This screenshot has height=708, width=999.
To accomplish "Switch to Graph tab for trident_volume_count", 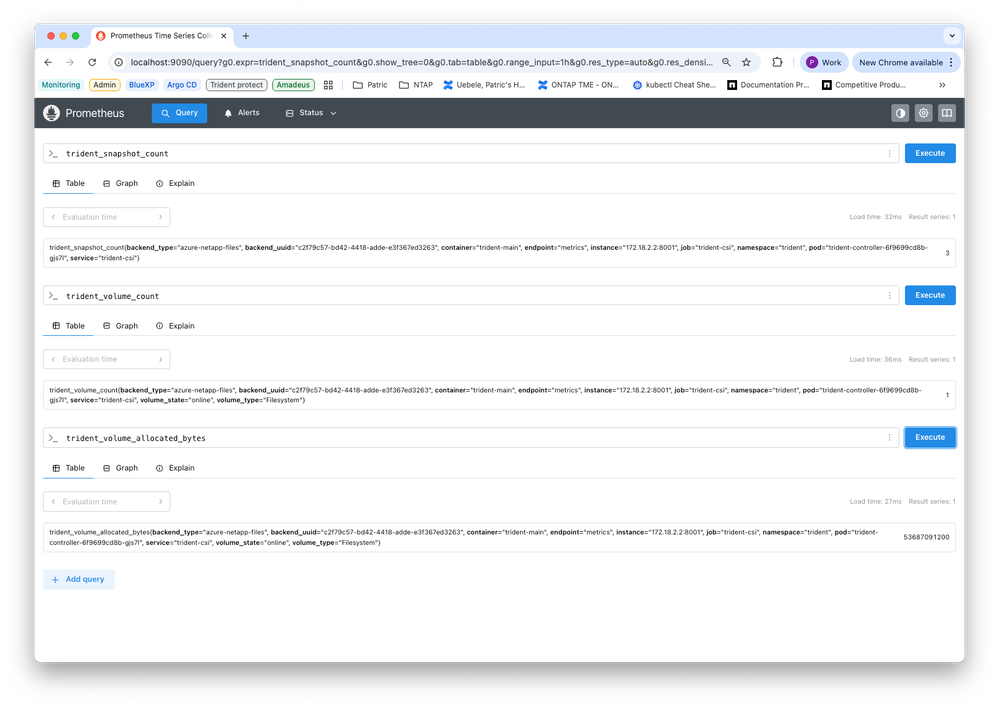I will point(120,326).
